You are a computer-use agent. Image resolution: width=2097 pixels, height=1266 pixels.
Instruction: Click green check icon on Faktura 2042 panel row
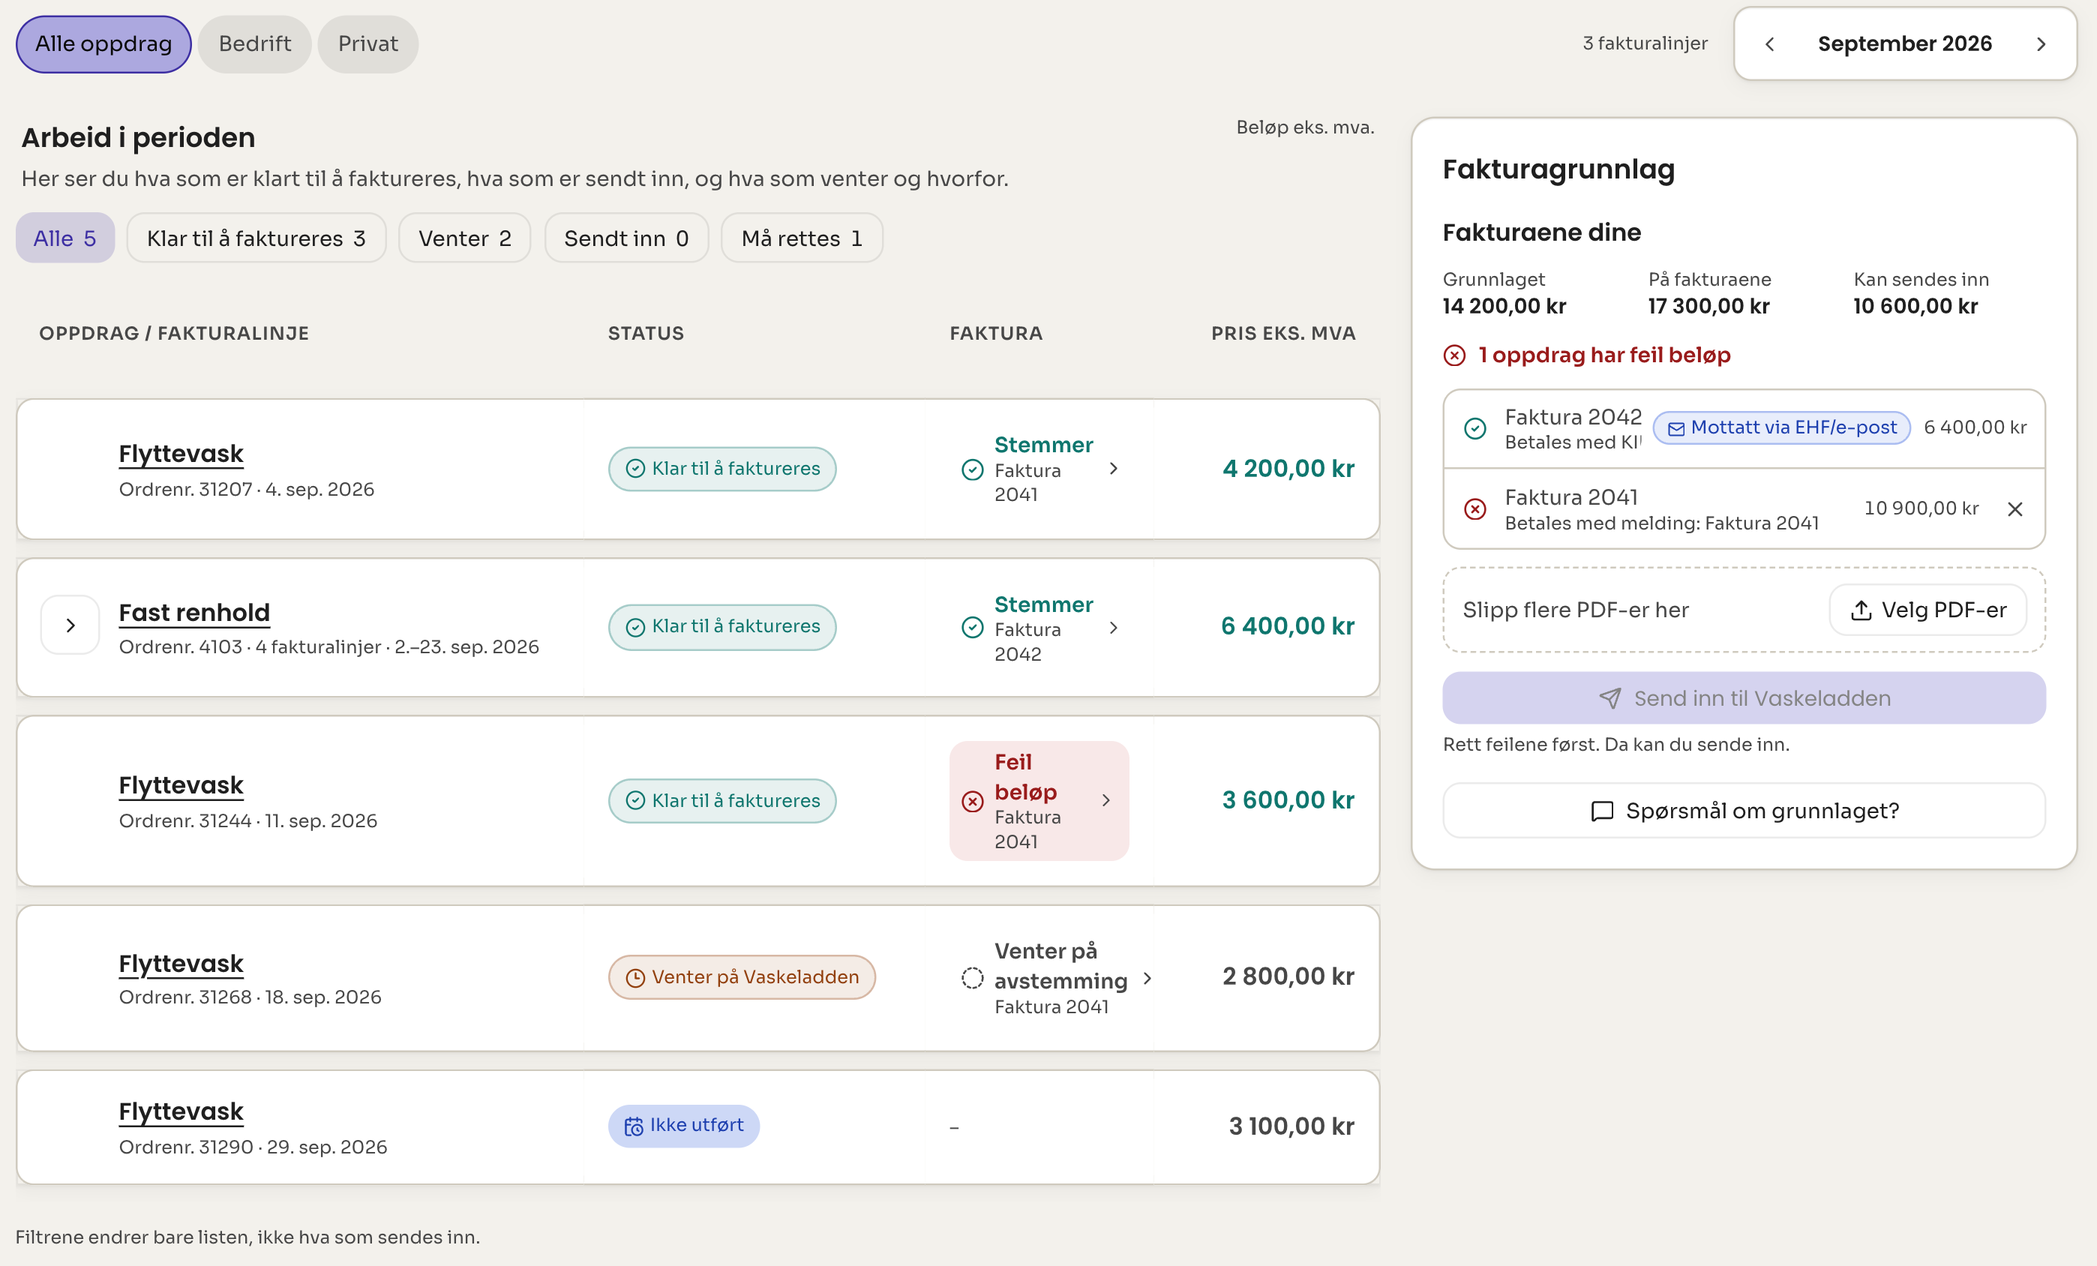click(x=1475, y=428)
